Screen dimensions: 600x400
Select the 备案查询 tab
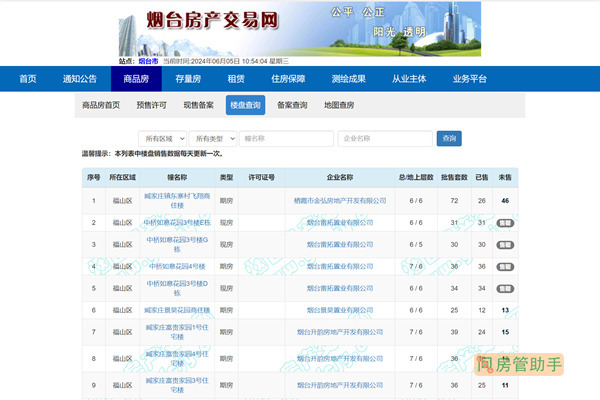tap(292, 105)
